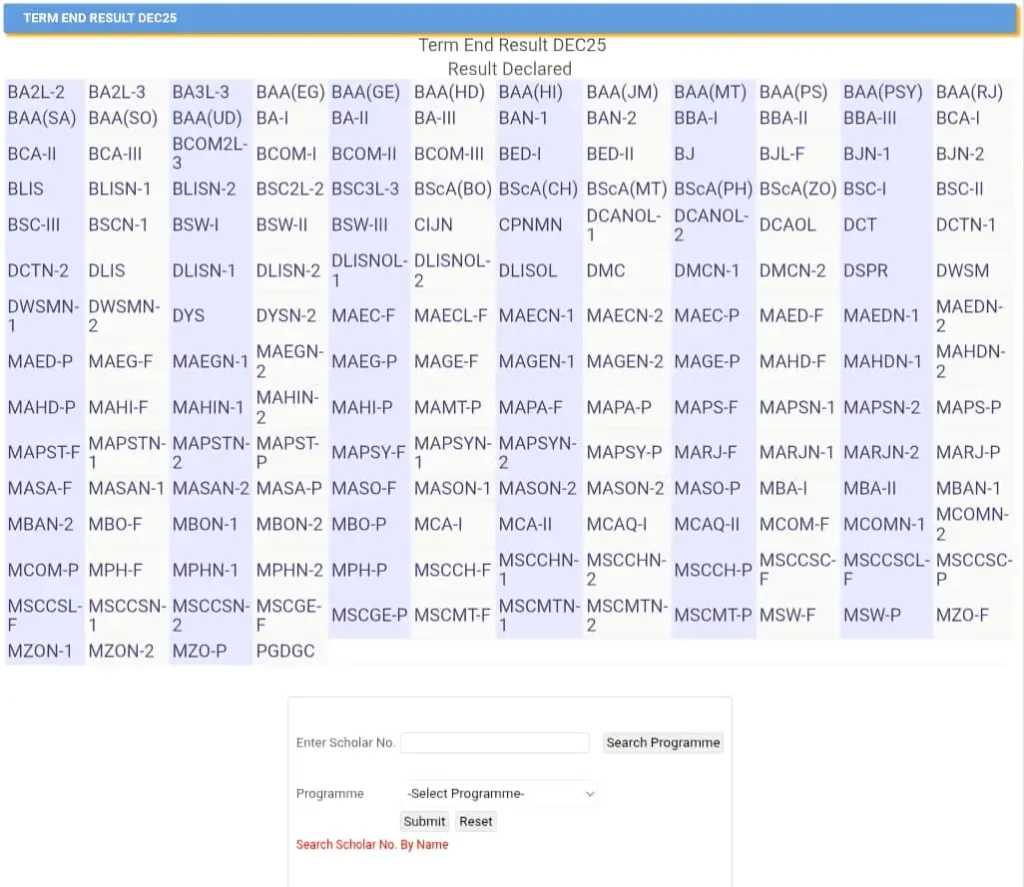Click the BSC-II programme cell
The width and height of the screenshot is (1024, 887).
point(959,189)
